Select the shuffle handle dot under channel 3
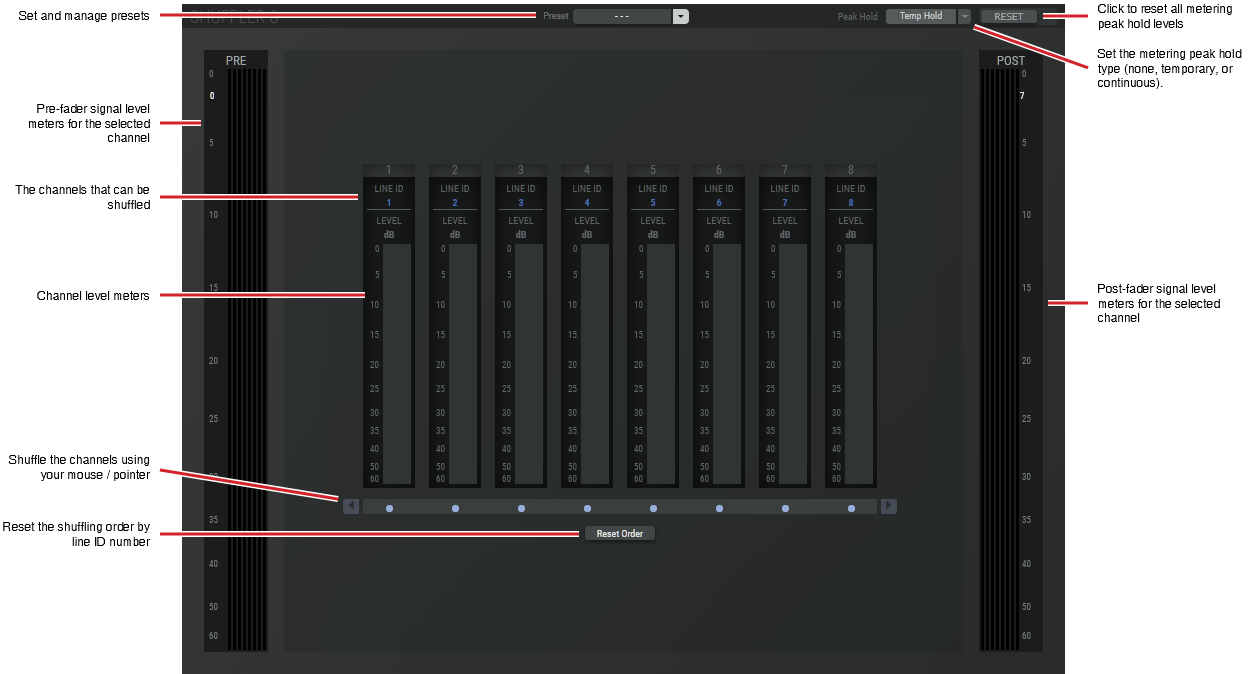Viewport: 1249px width, 674px height. click(x=521, y=508)
